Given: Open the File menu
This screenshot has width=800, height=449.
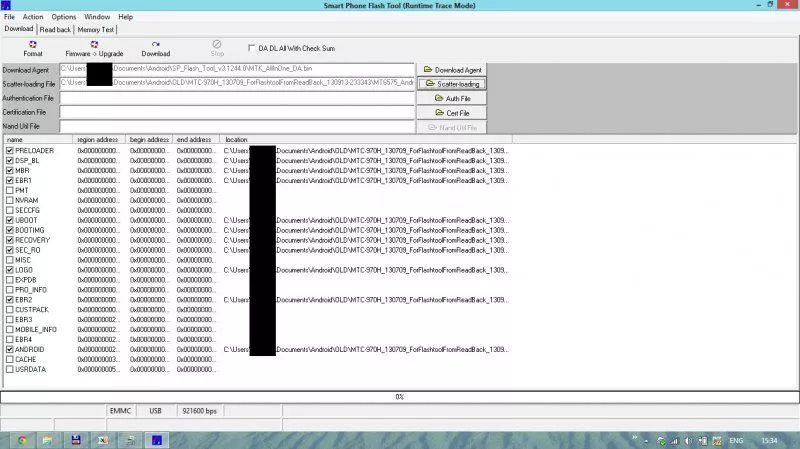Looking at the screenshot, I should click(x=9, y=17).
